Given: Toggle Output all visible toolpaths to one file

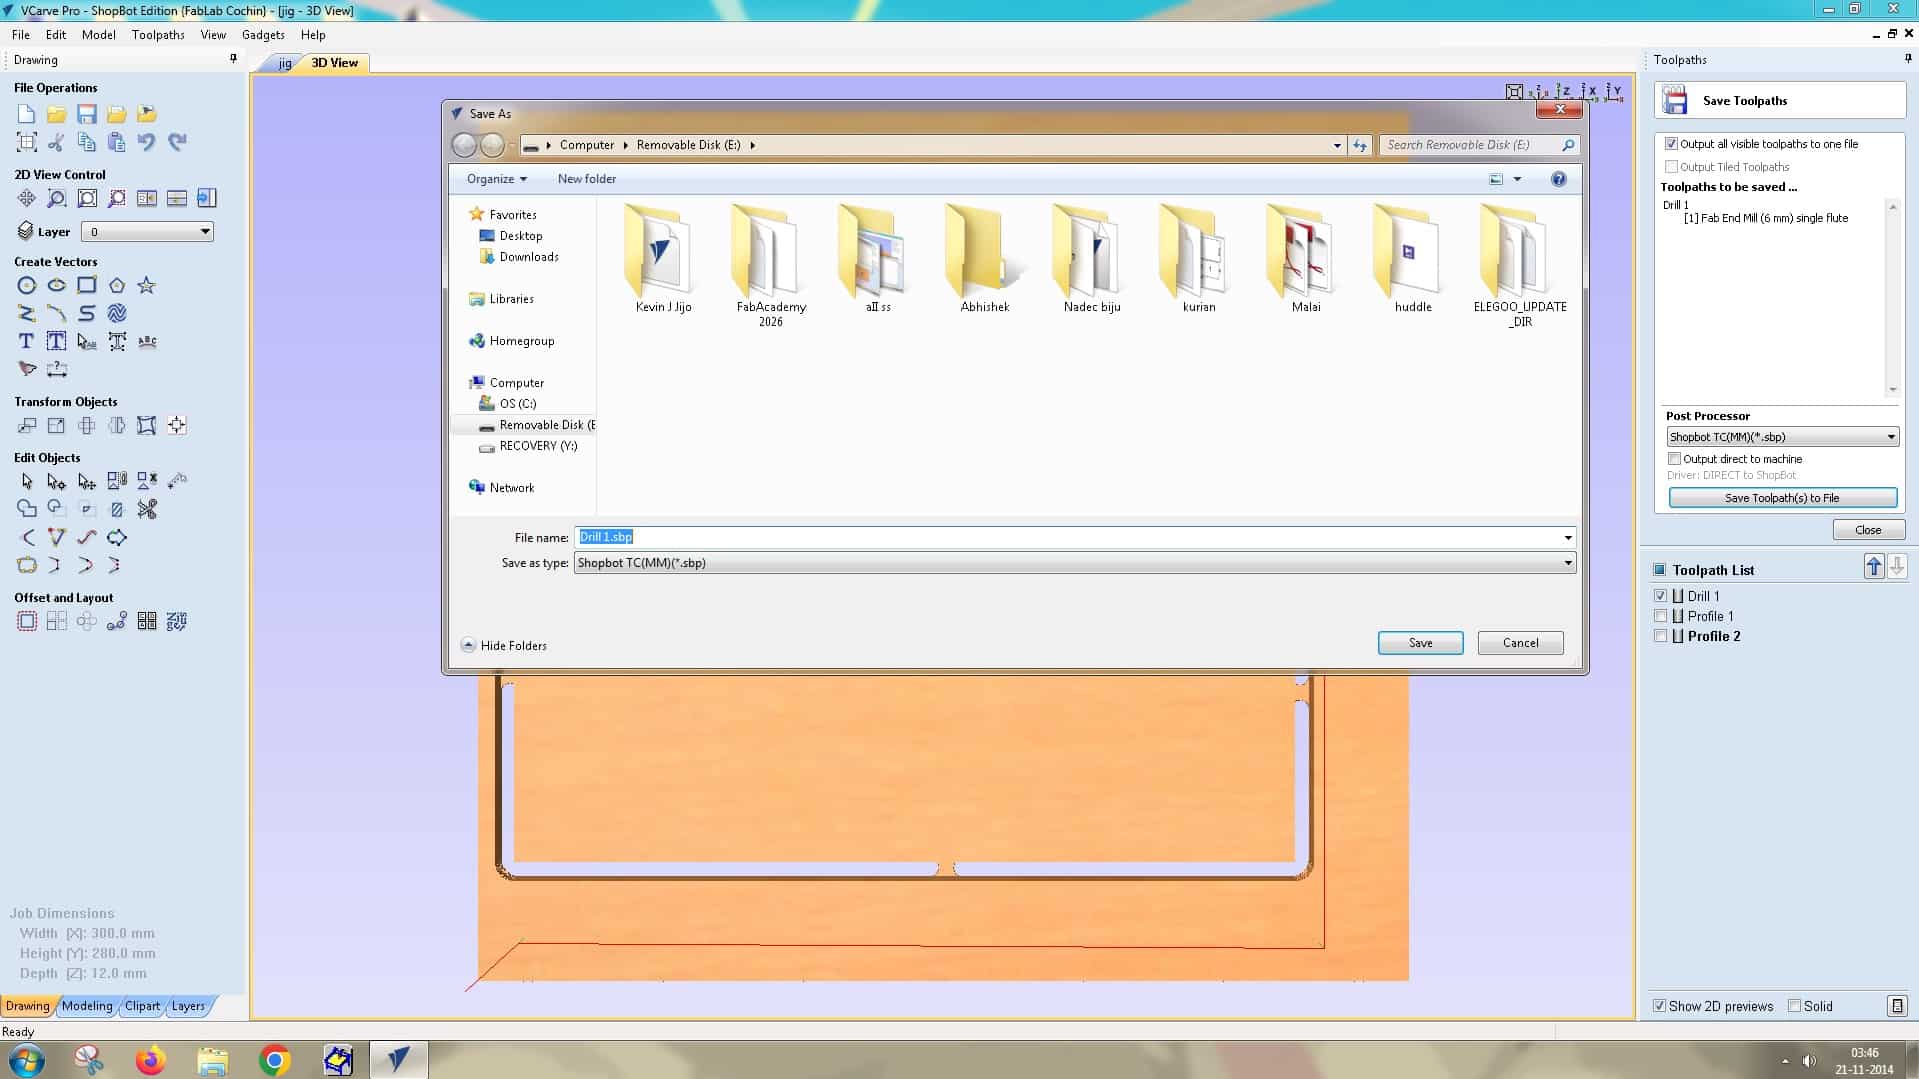Looking at the screenshot, I should click(x=1671, y=144).
